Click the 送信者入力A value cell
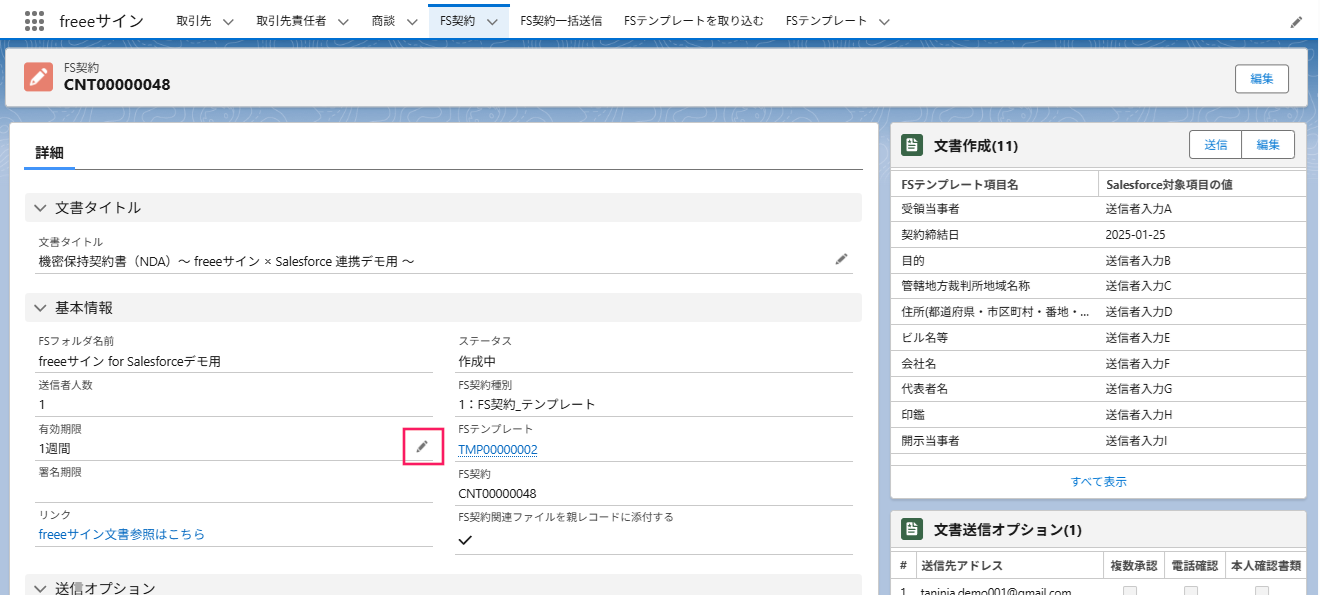The height and width of the screenshot is (595, 1320). click(x=1138, y=209)
